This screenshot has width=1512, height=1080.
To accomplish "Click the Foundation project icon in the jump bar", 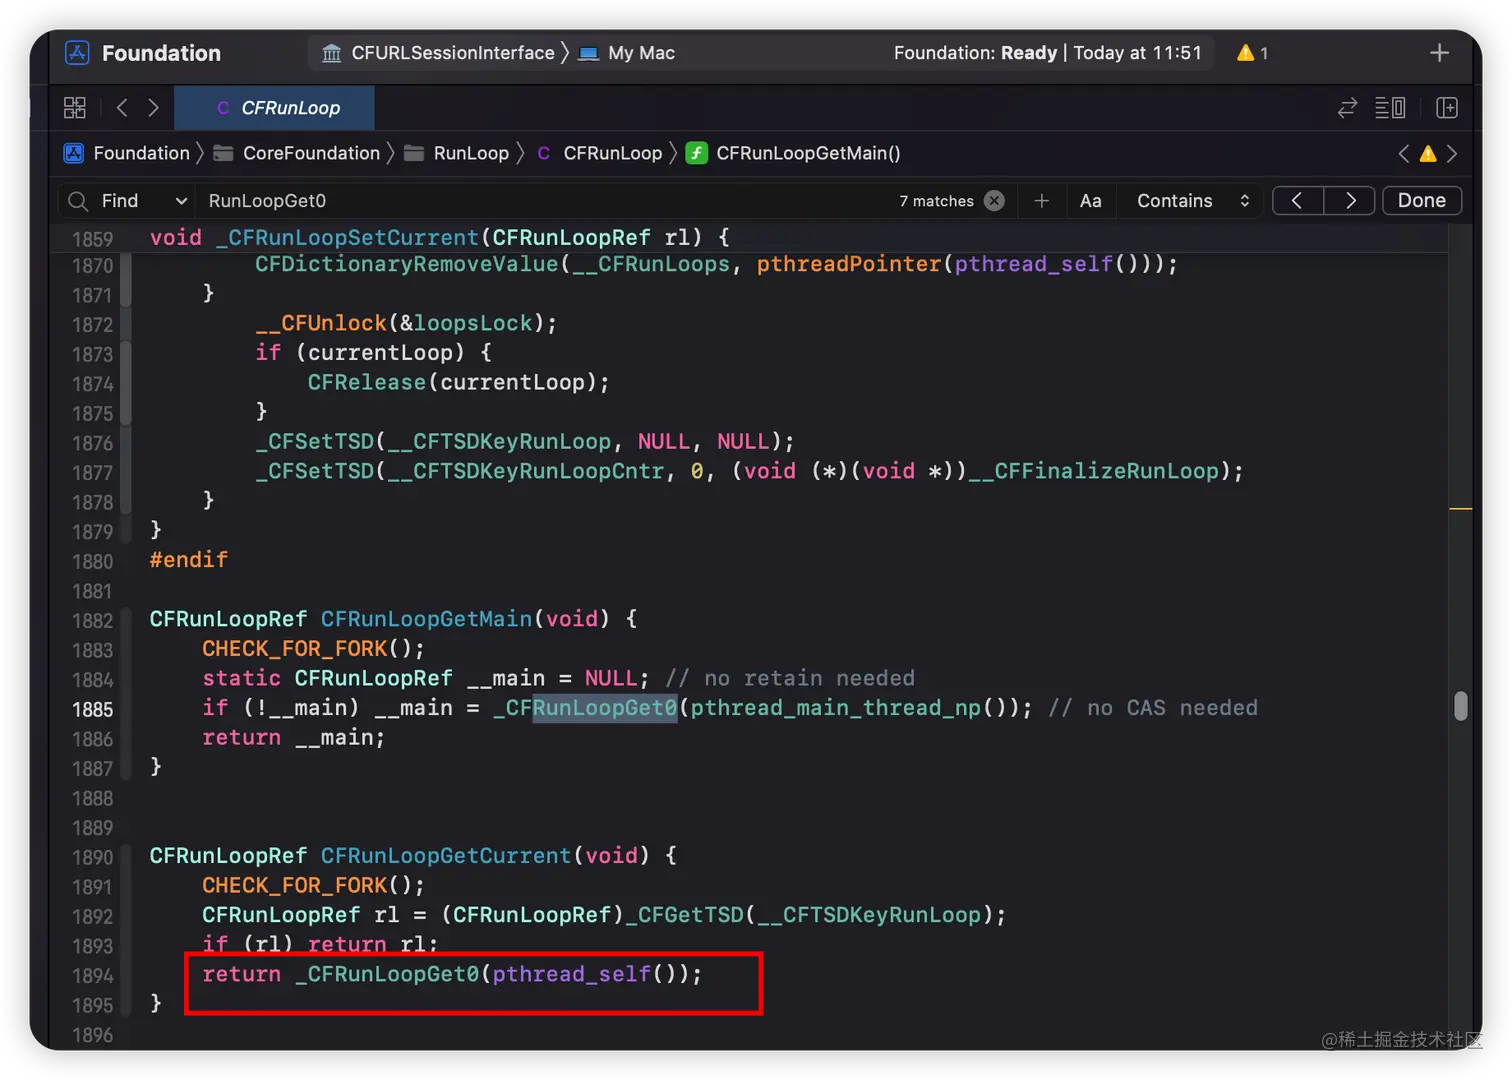I will (74, 153).
